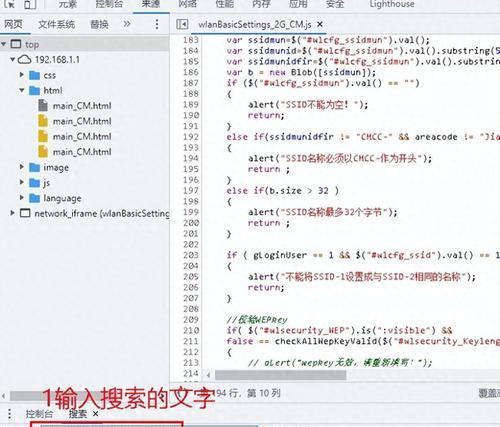Set breakpoint on line number 197
Viewport: 500px width, 427px height.
191,190
